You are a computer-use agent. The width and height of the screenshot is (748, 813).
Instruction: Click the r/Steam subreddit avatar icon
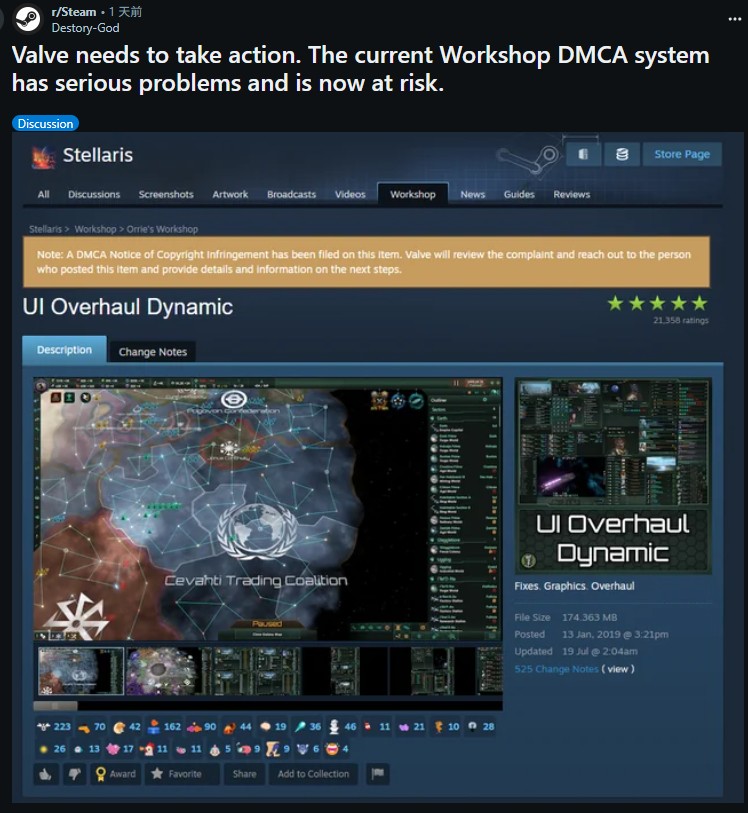(27, 19)
